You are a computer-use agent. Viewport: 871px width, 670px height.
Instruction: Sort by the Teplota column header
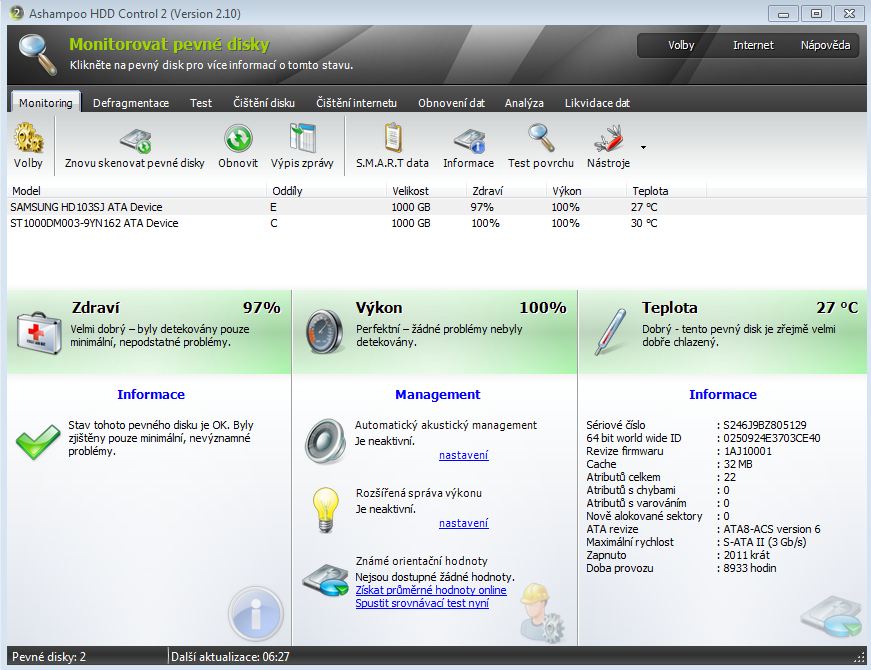pyautogui.click(x=667, y=191)
